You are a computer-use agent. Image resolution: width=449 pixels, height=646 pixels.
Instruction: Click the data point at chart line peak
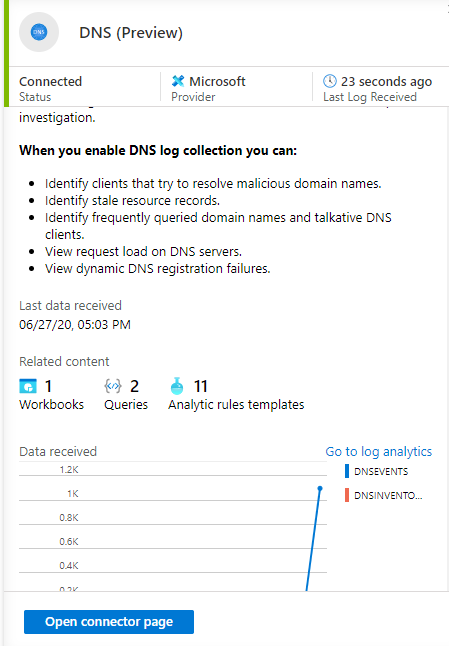(320, 488)
